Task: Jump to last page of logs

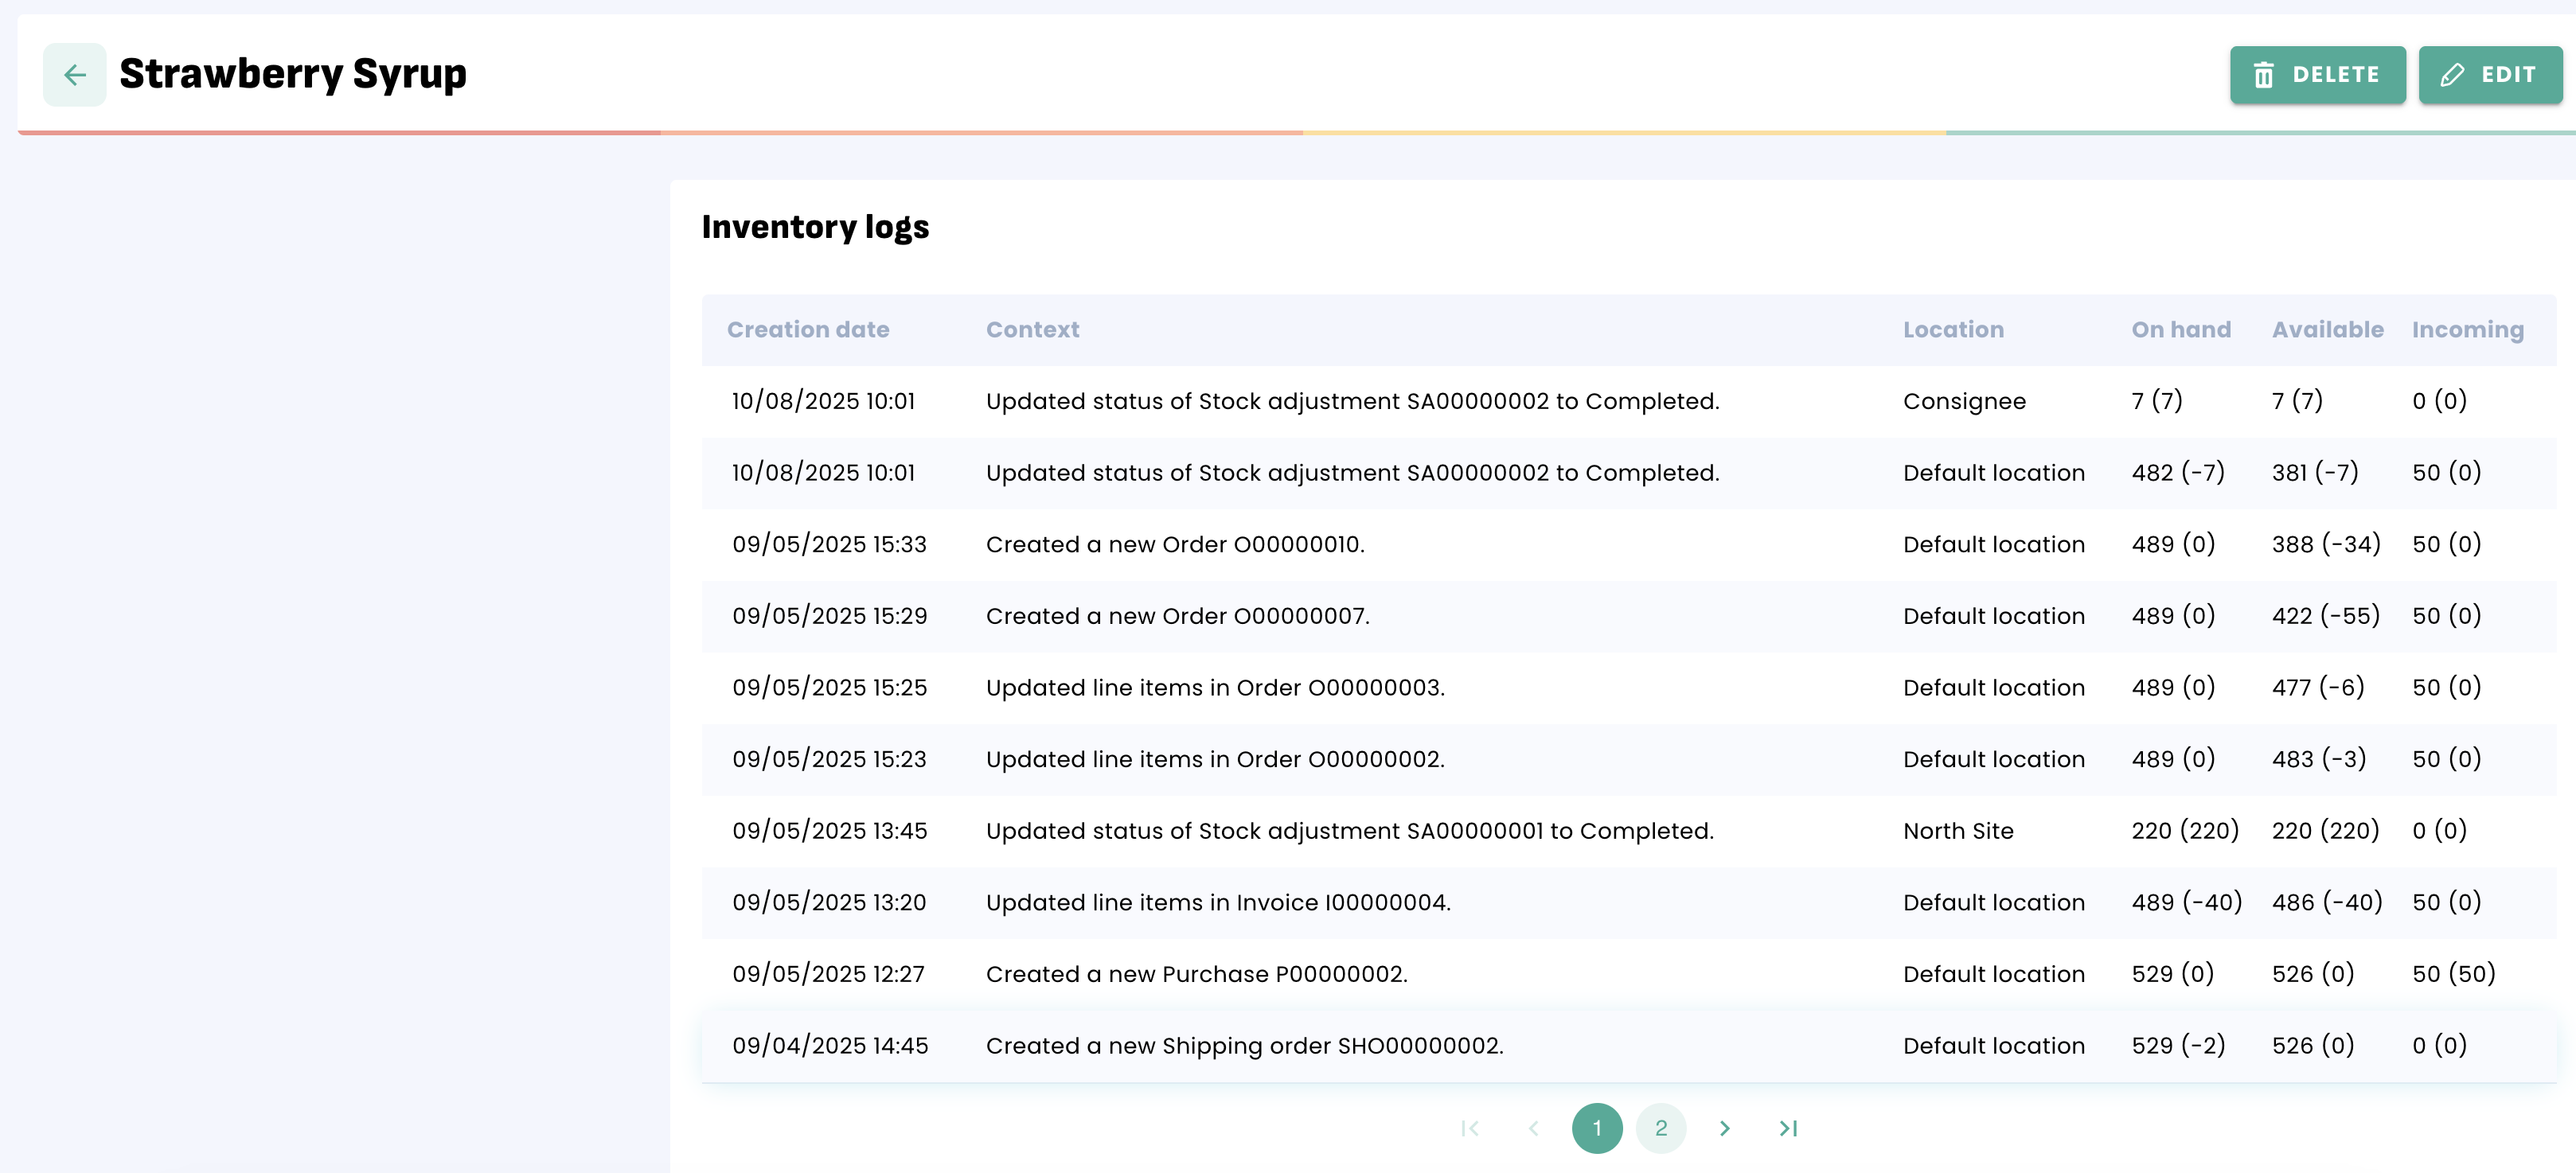Action: pyautogui.click(x=1788, y=1128)
